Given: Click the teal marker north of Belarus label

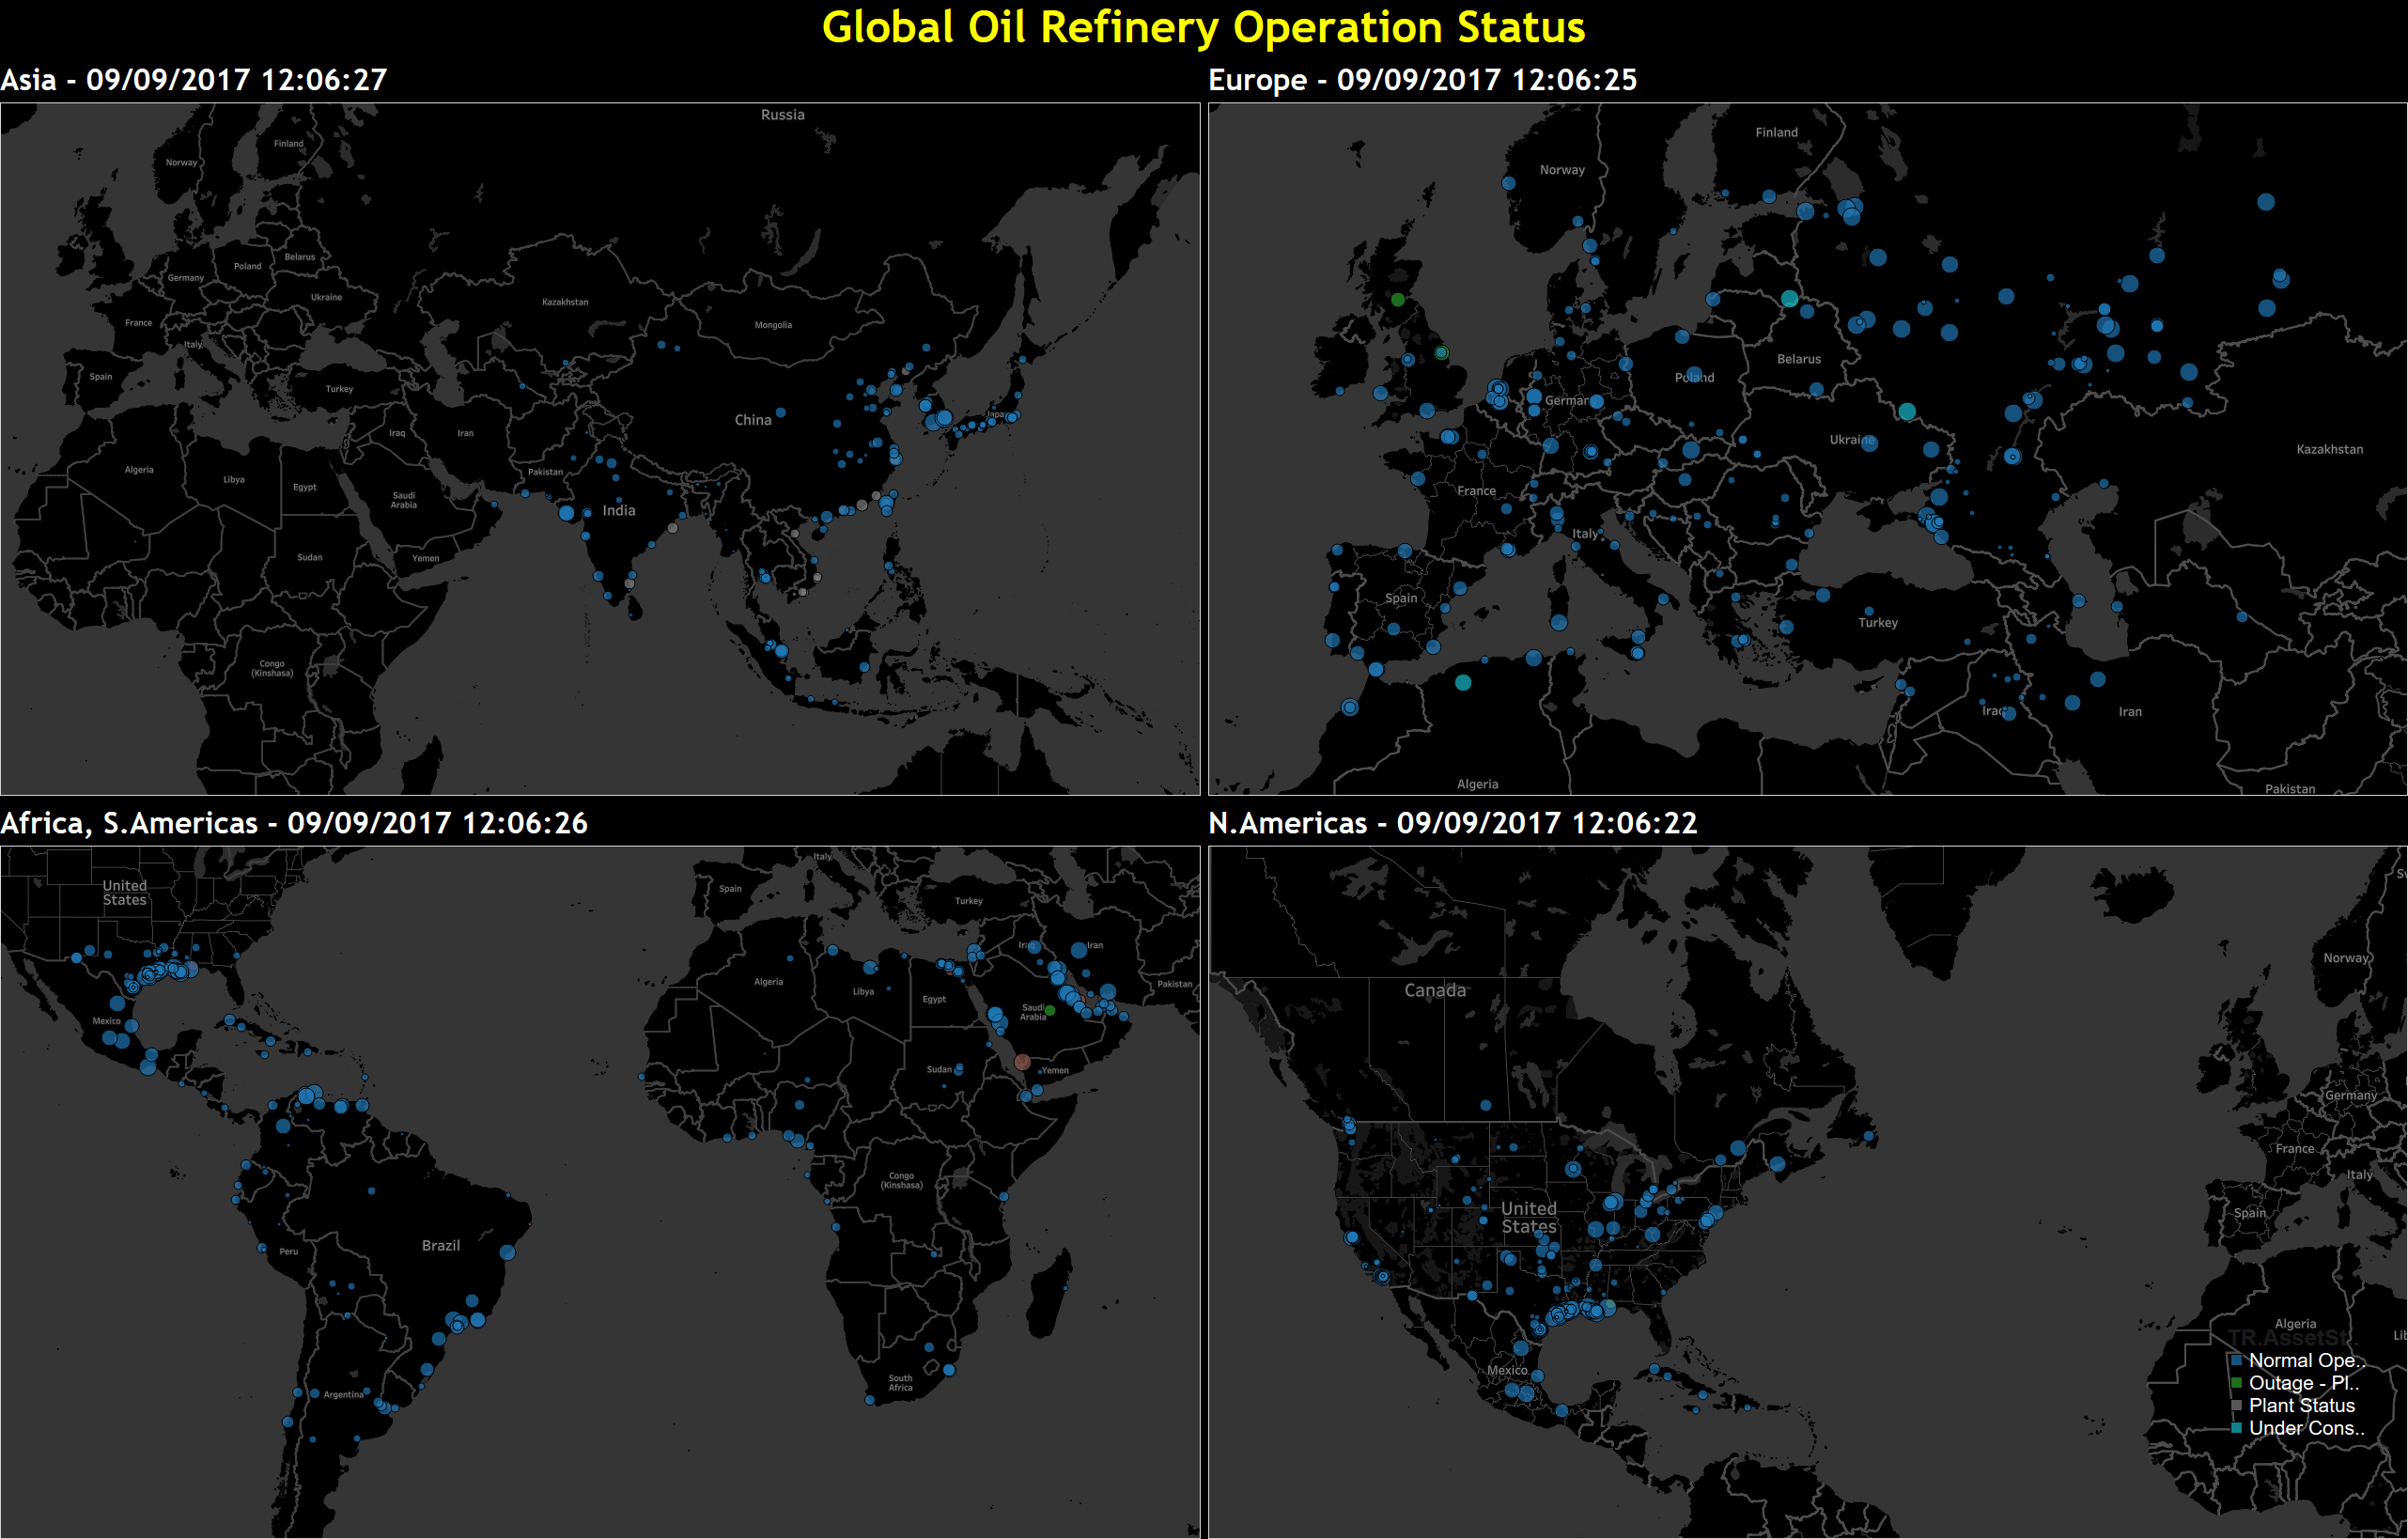Looking at the screenshot, I should tap(1789, 298).
